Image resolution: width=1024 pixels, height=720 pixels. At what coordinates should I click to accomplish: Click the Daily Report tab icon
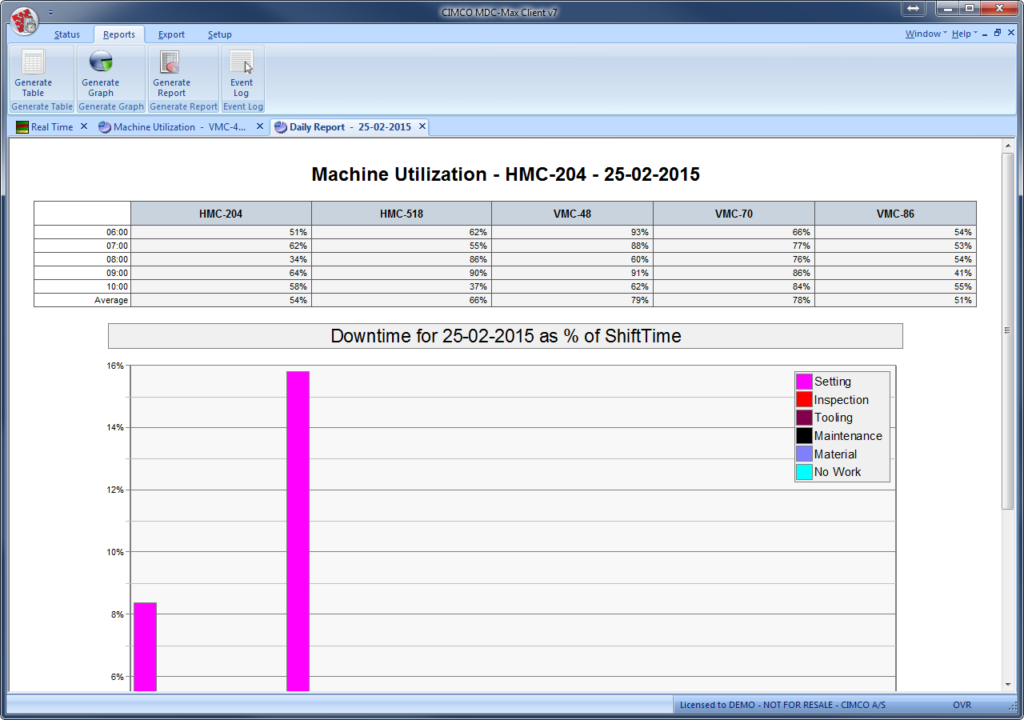[281, 127]
